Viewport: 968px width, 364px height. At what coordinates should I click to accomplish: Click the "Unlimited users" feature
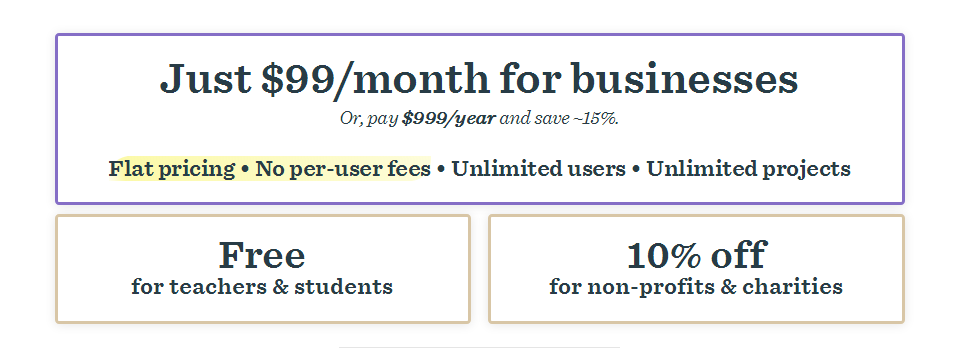tap(538, 168)
